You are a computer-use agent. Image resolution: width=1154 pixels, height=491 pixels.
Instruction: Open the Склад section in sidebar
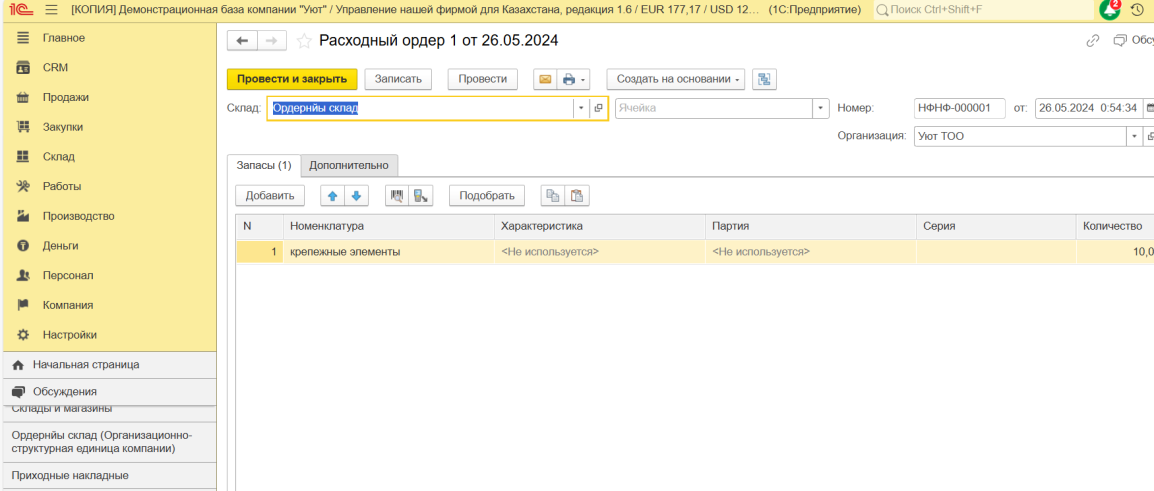pyautogui.click(x=58, y=157)
